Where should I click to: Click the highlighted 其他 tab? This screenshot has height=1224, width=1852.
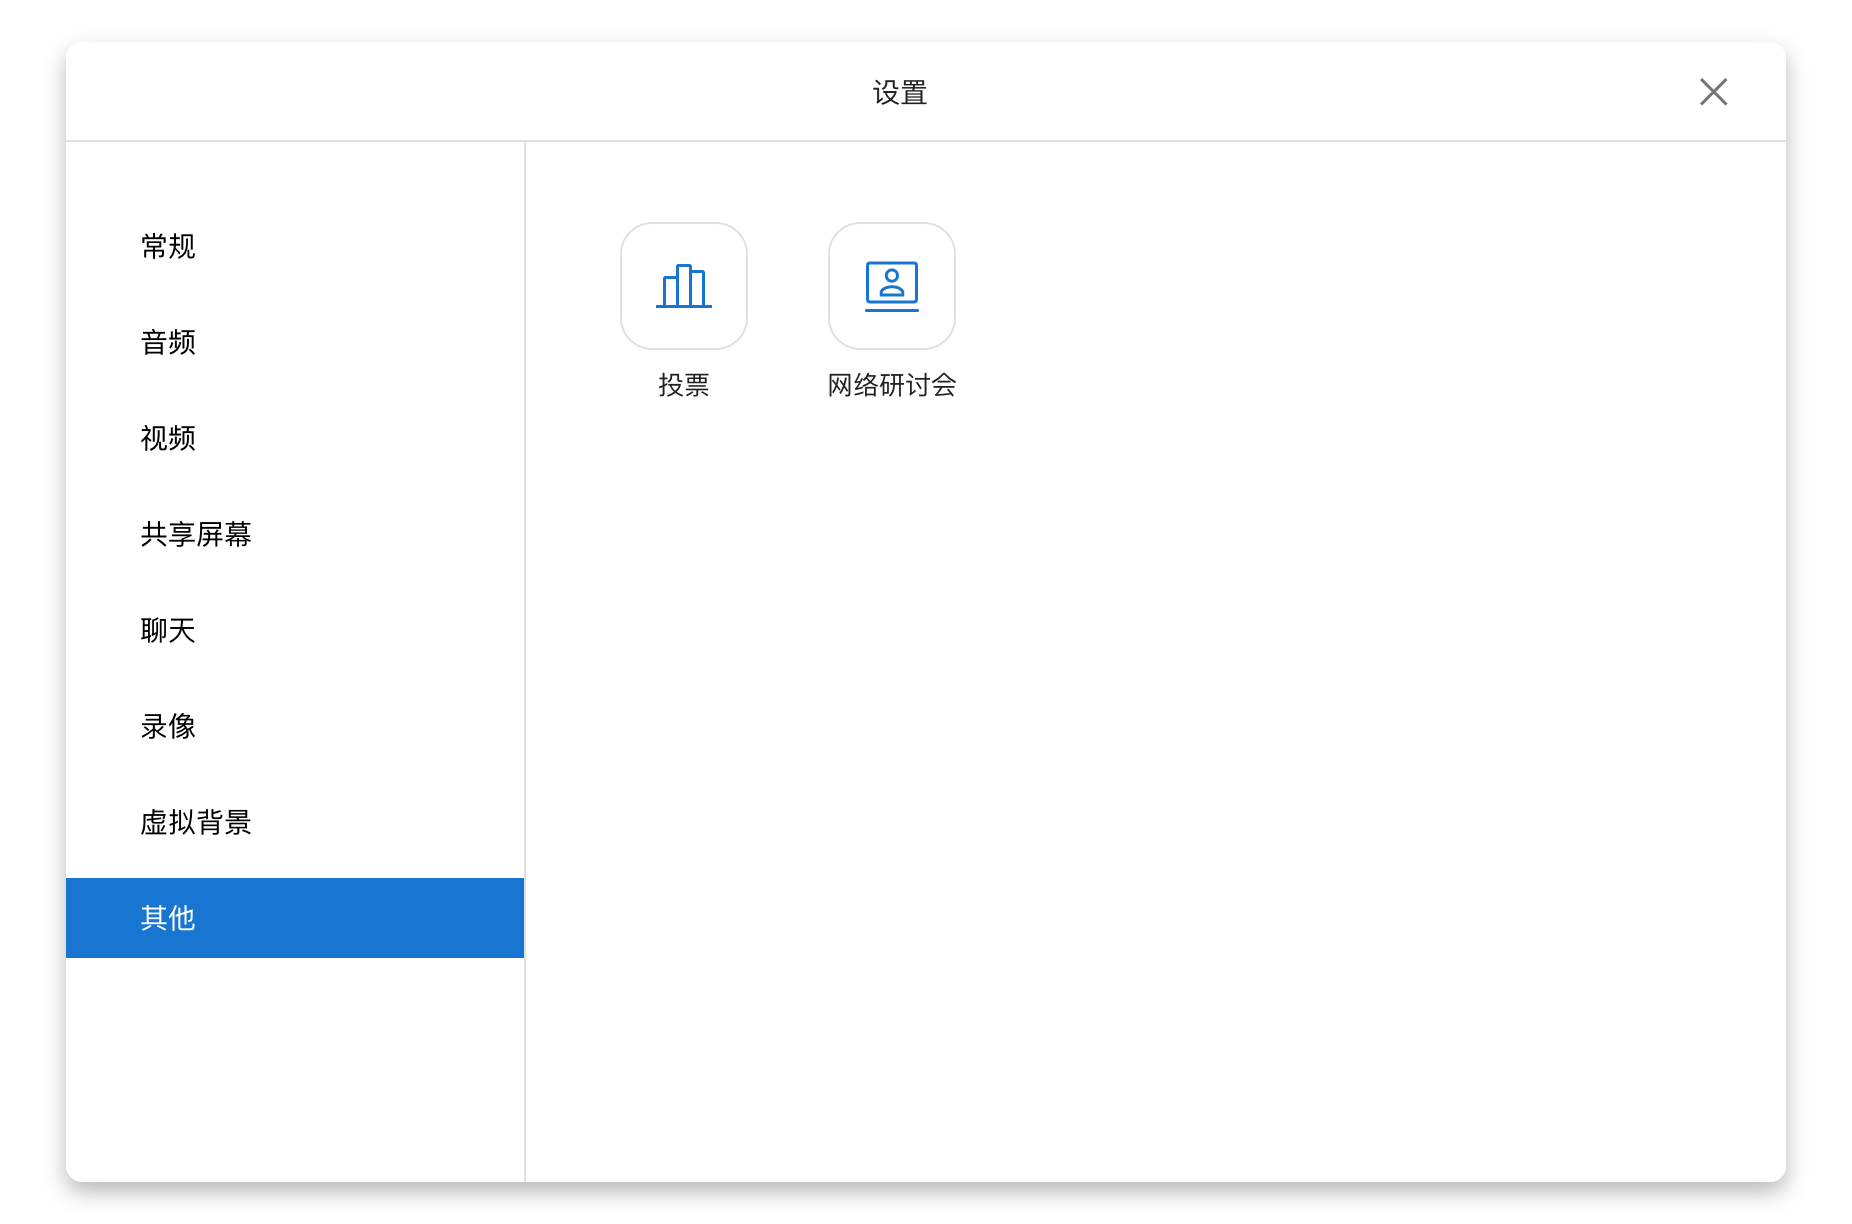tap(168, 918)
